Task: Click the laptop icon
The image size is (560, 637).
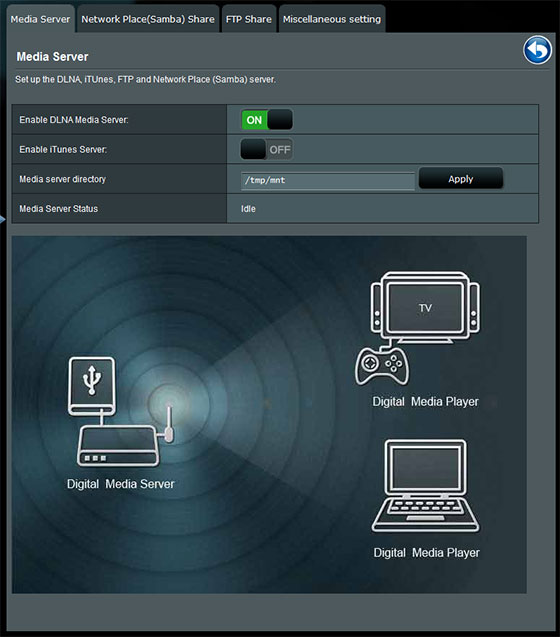Action: click(425, 486)
